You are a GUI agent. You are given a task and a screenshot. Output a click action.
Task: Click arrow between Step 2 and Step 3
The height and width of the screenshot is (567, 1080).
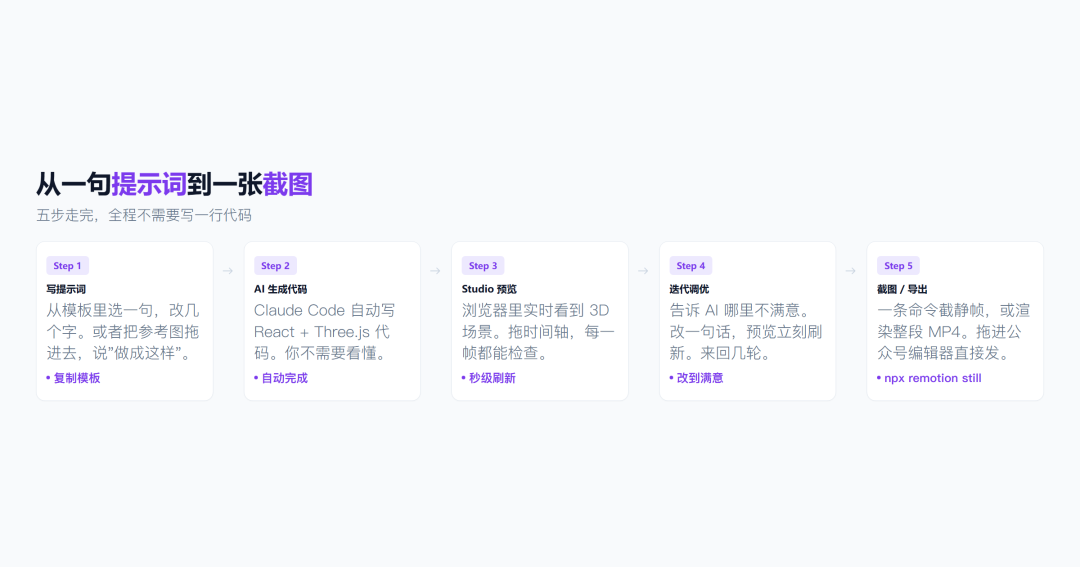pos(435,271)
